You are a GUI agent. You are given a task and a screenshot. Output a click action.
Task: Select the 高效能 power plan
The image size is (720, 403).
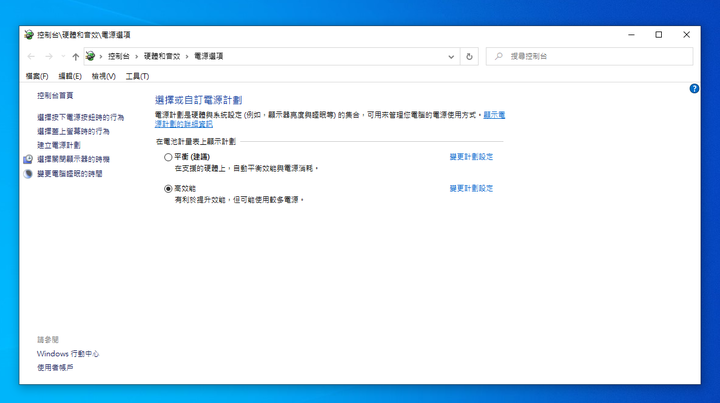click(x=168, y=189)
